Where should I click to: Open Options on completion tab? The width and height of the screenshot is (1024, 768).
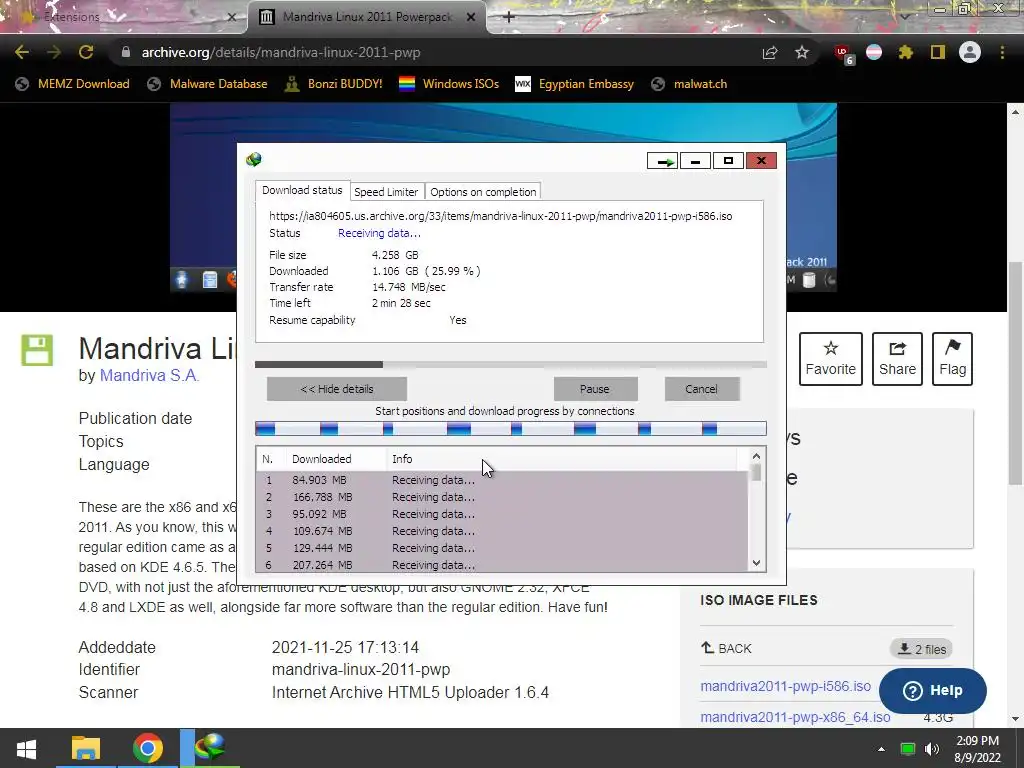[x=483, y=192]
